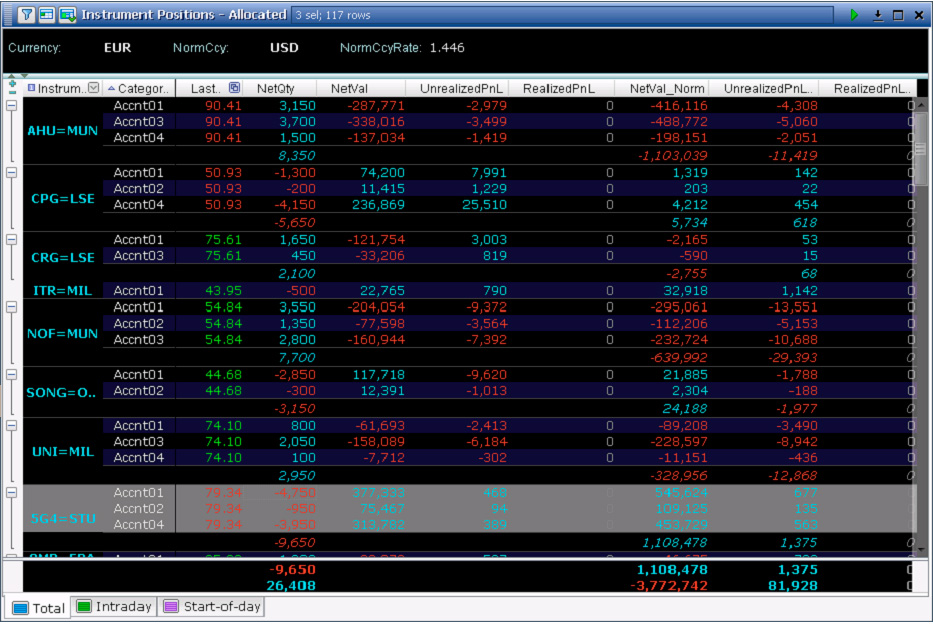This screenshot has width=933, height=624.
Task: Collapse the NOF=MUN instrument group
Action: (12, 307)
